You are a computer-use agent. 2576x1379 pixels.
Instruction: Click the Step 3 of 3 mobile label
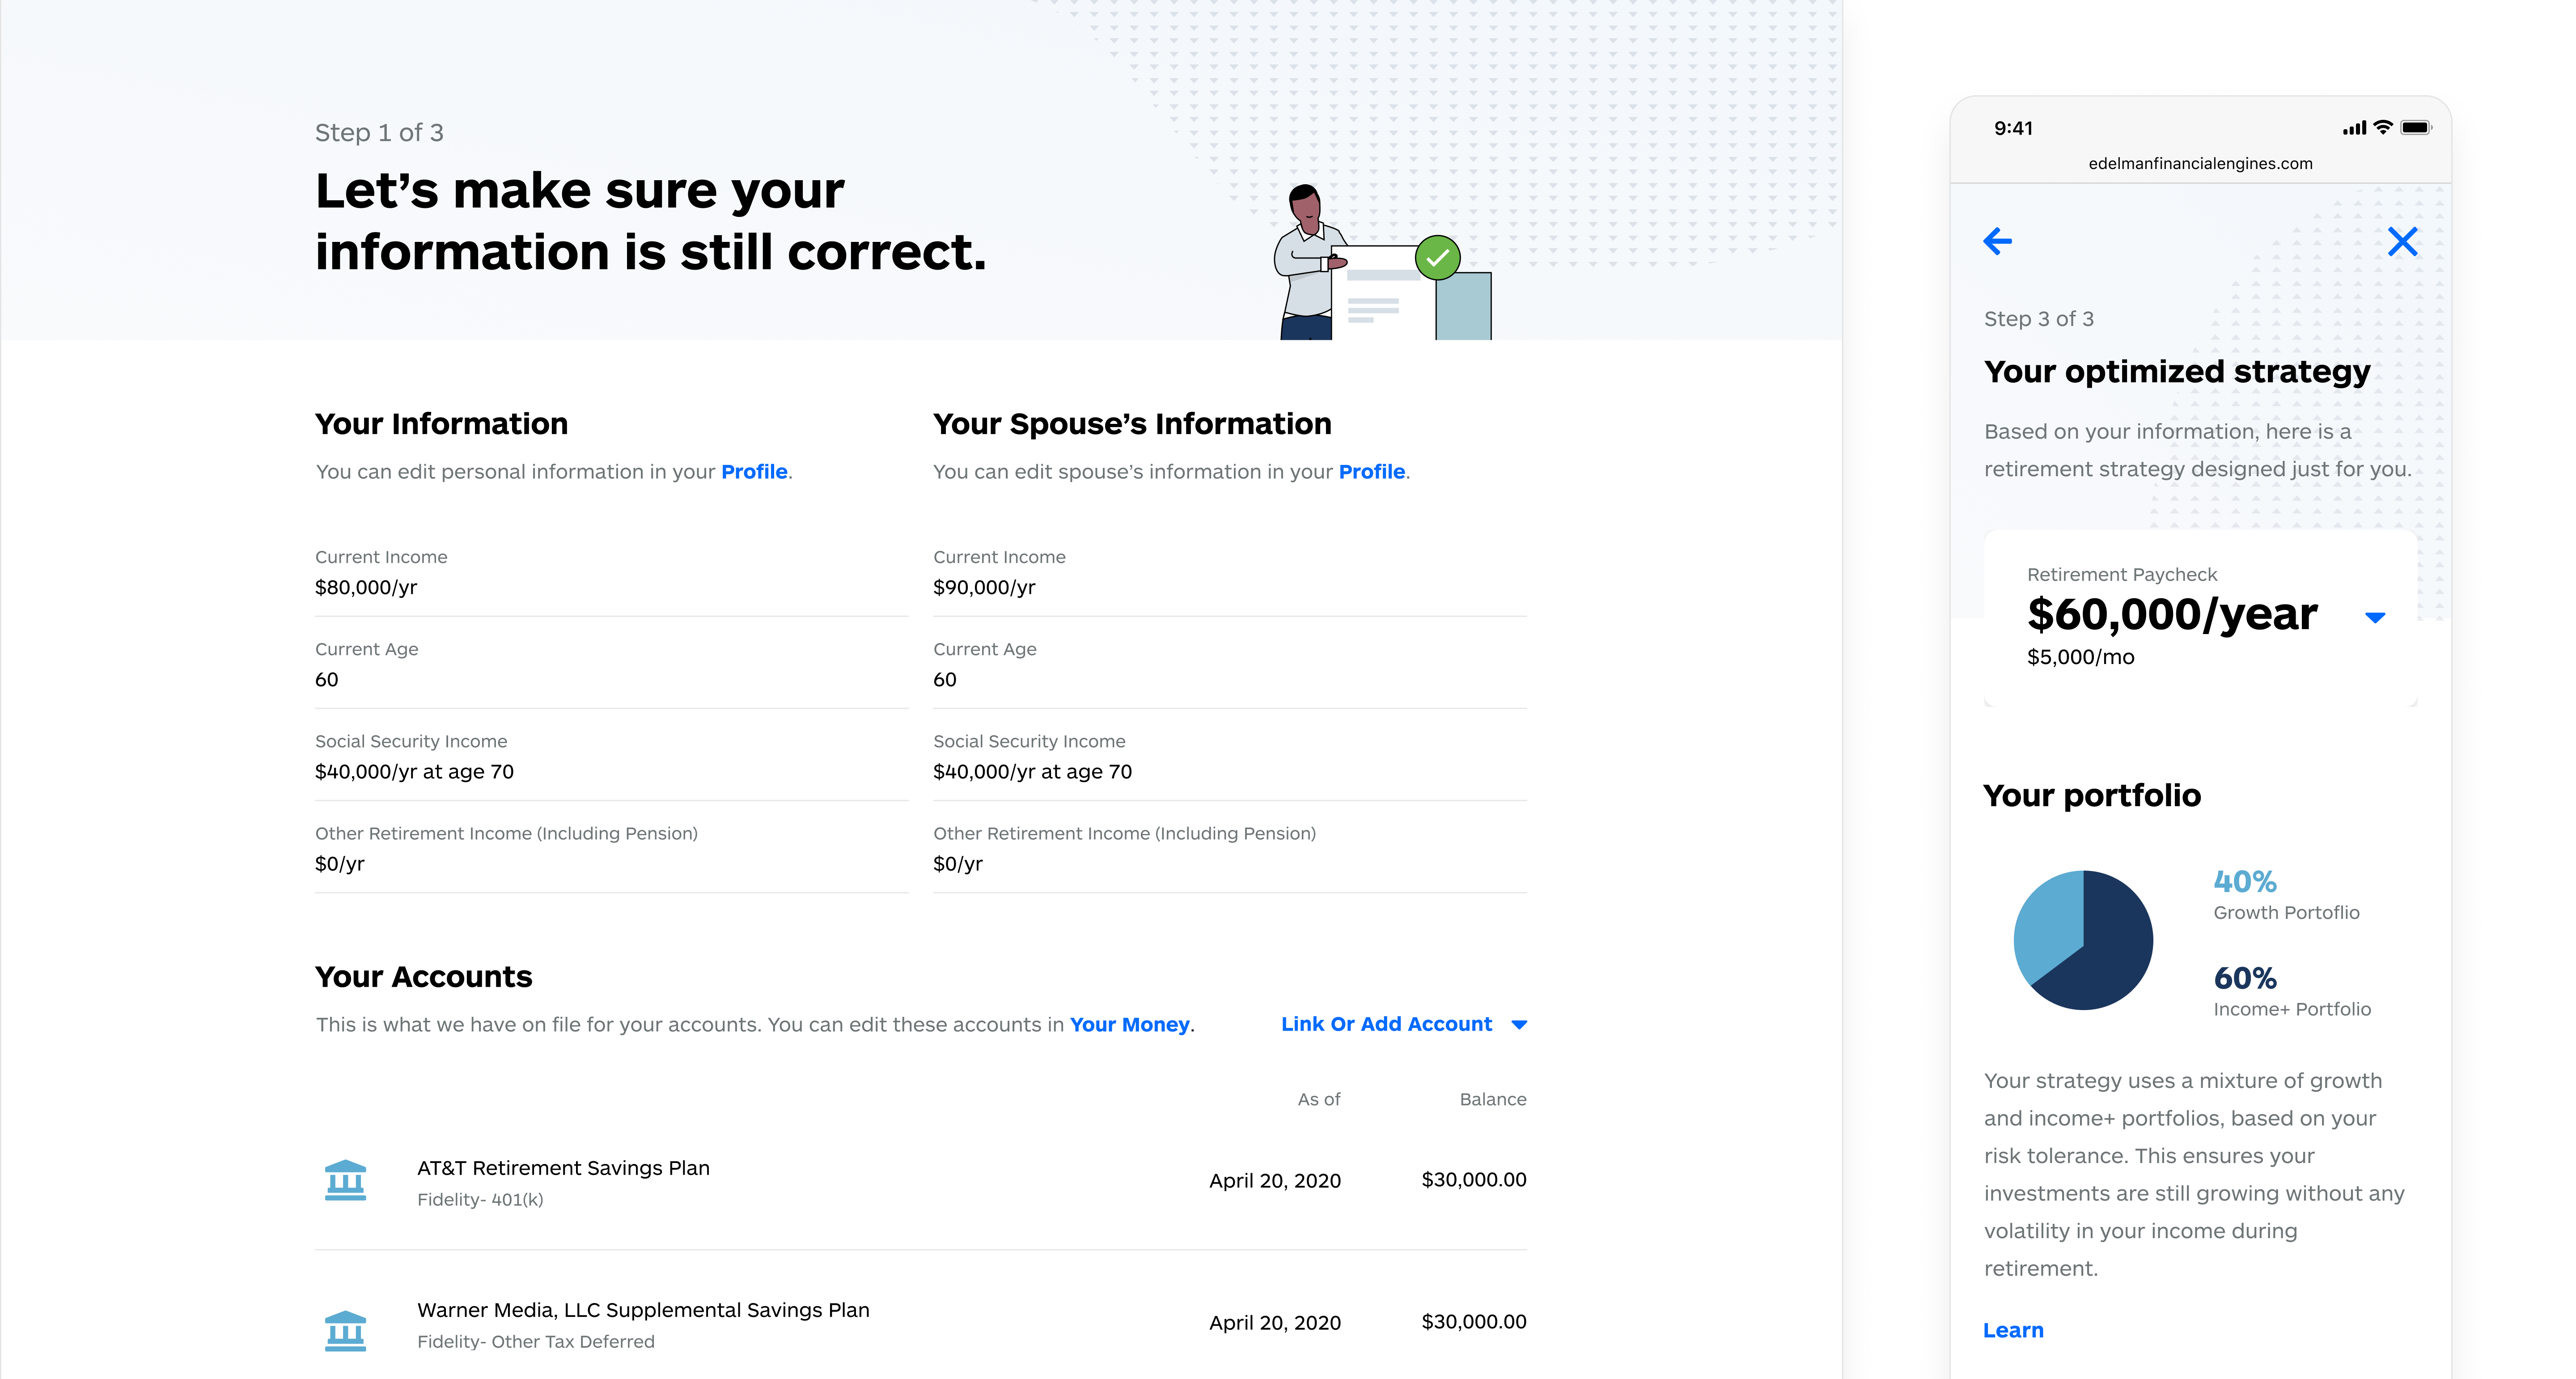point(2038,318)
